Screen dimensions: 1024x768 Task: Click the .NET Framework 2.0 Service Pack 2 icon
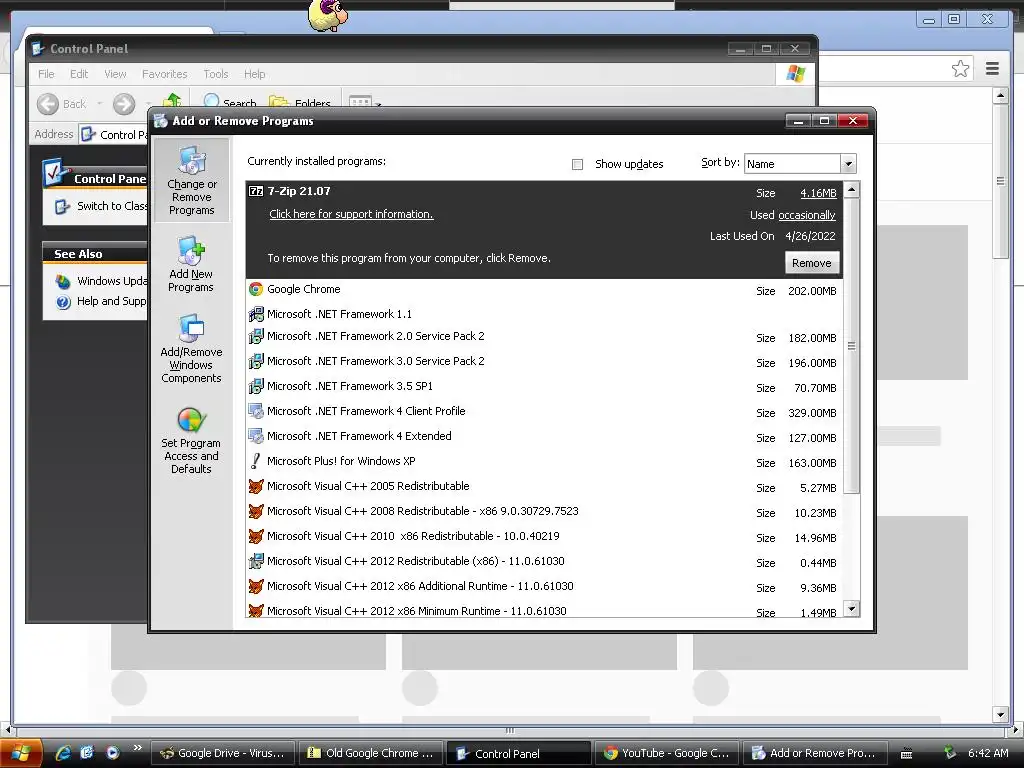256,336
